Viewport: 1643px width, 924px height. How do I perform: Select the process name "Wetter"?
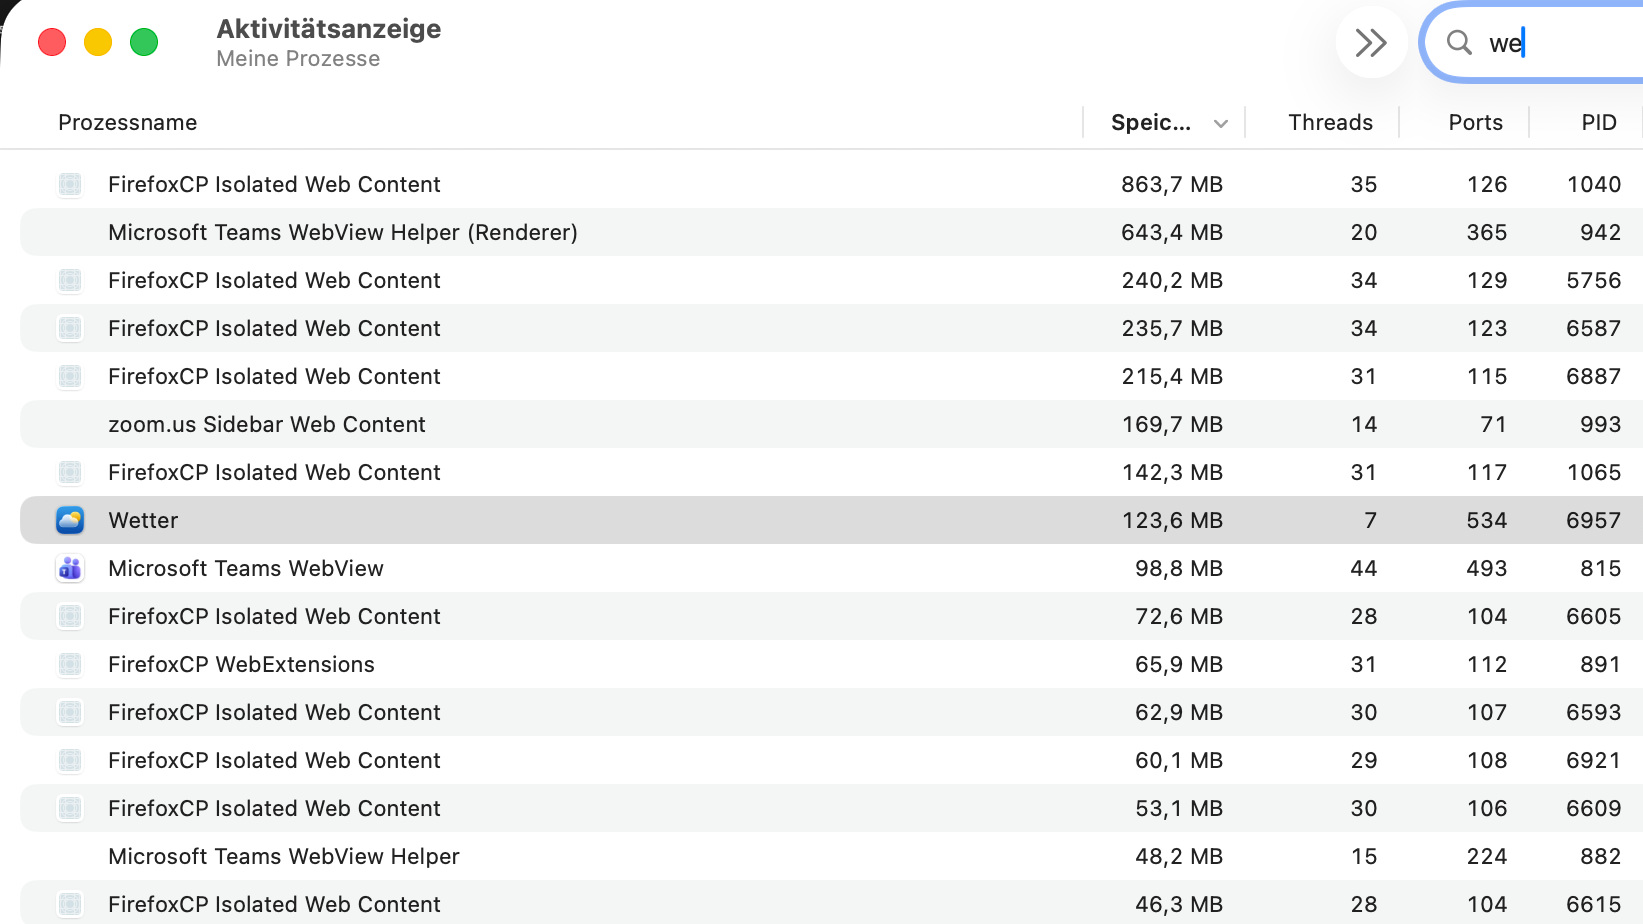(143, 520)
